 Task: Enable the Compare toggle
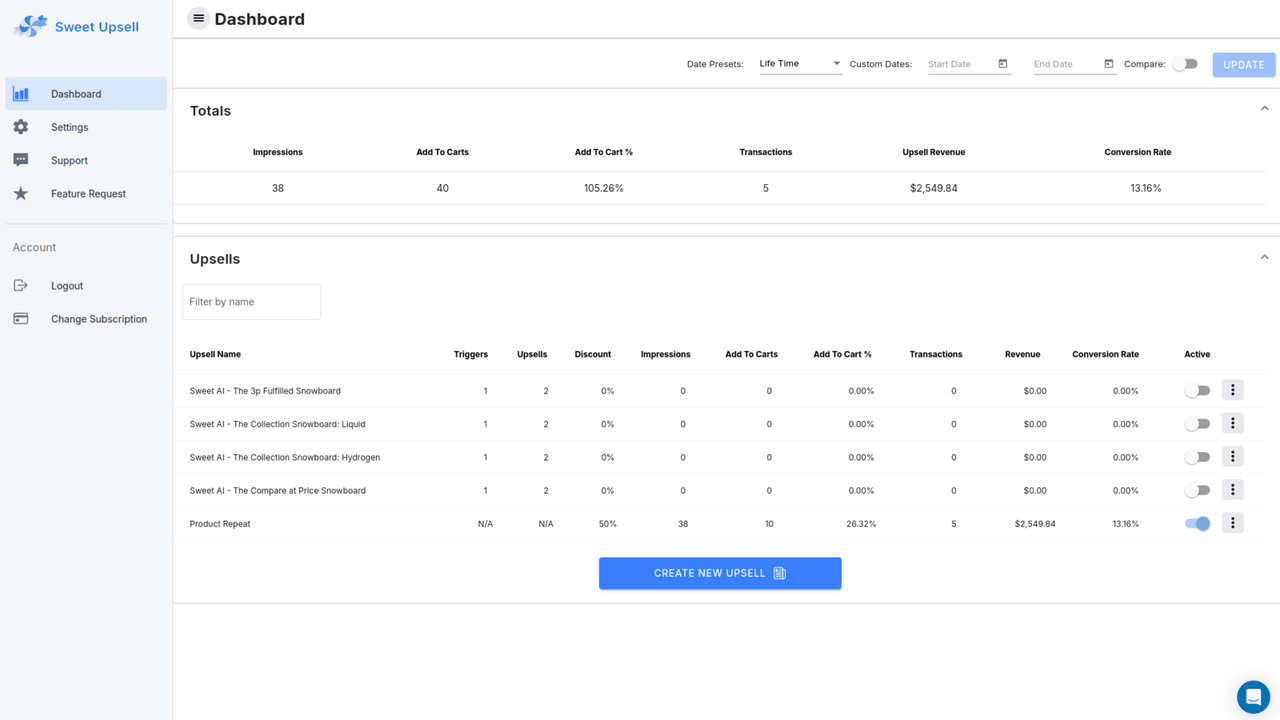(x=1186, y=63)
